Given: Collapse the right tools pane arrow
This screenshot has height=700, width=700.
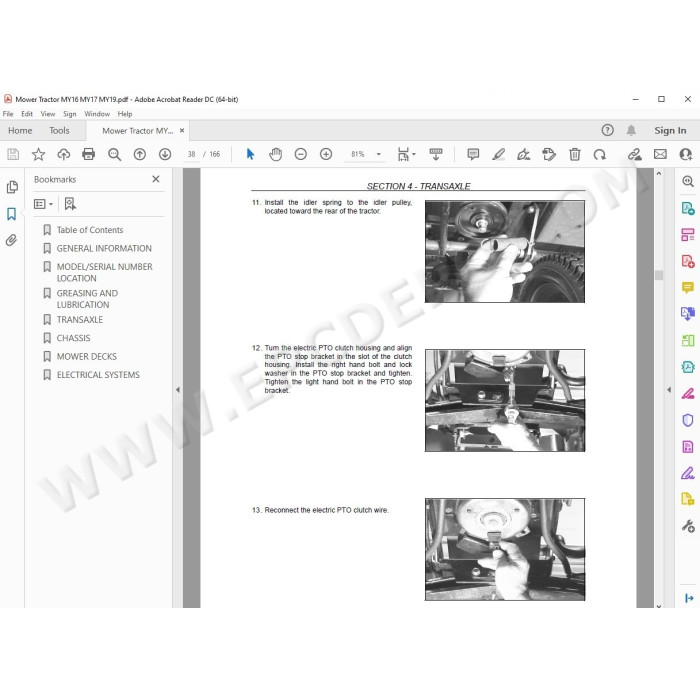Looking at the screenshot, I should click(669, 390).
